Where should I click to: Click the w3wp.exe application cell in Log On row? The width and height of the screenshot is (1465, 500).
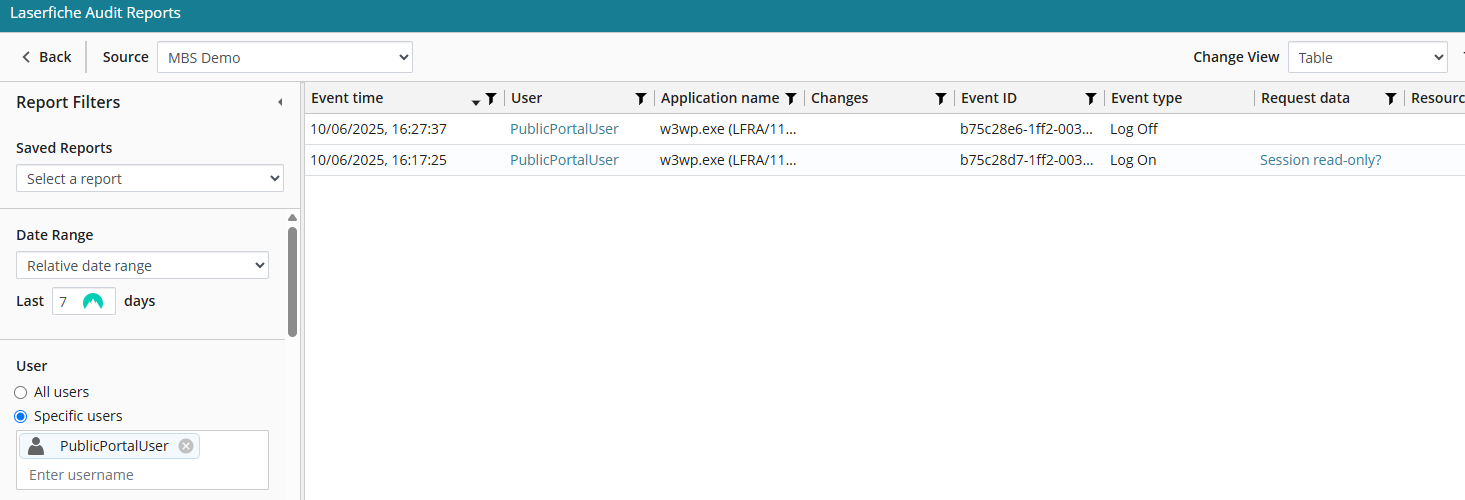(x=728, y=160)
